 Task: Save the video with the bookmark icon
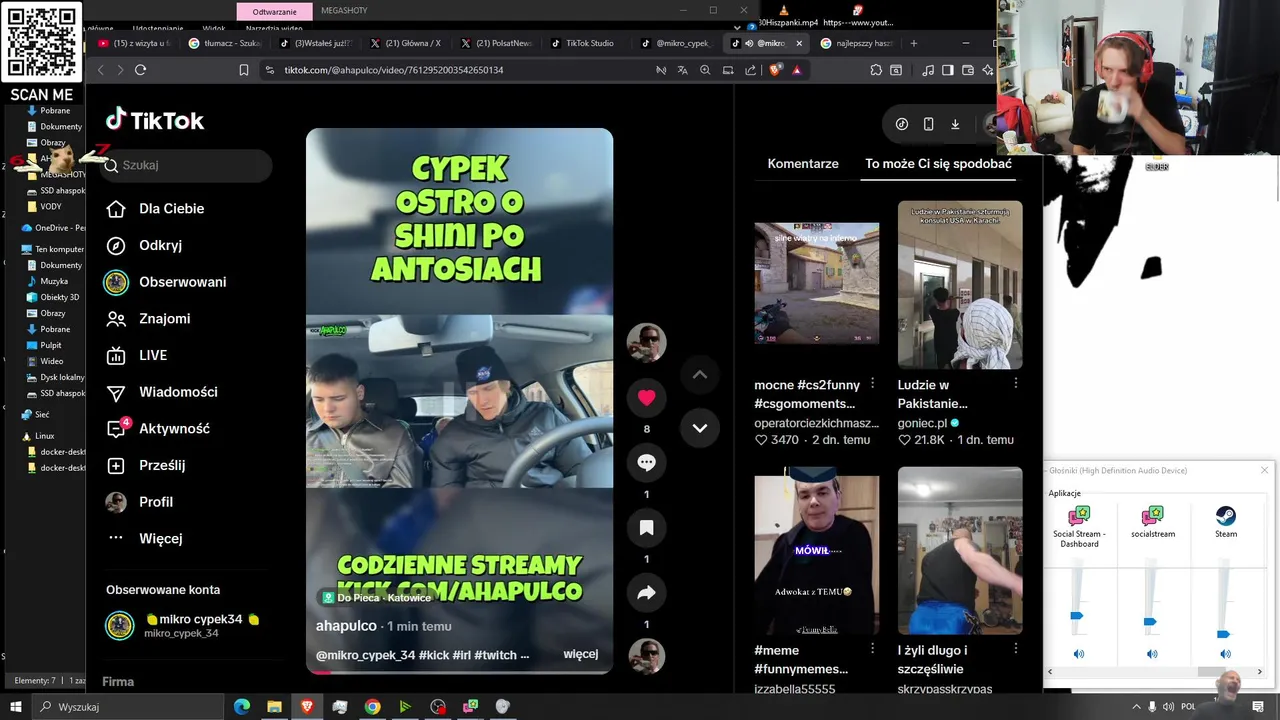click(646, 528)
